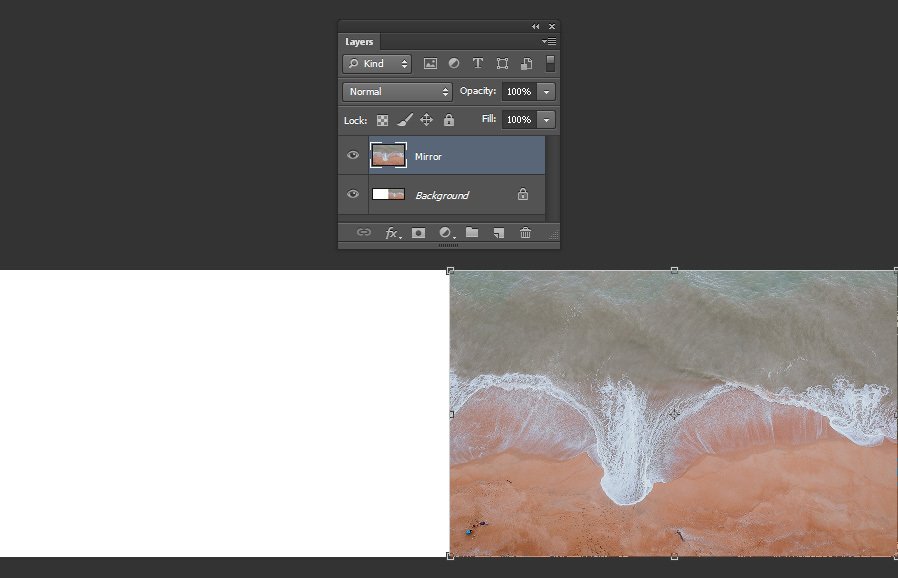Viewport: 898px width, 578px height.
Task: Click the bottom-center transform handle
Action: [x=674, y=556]
